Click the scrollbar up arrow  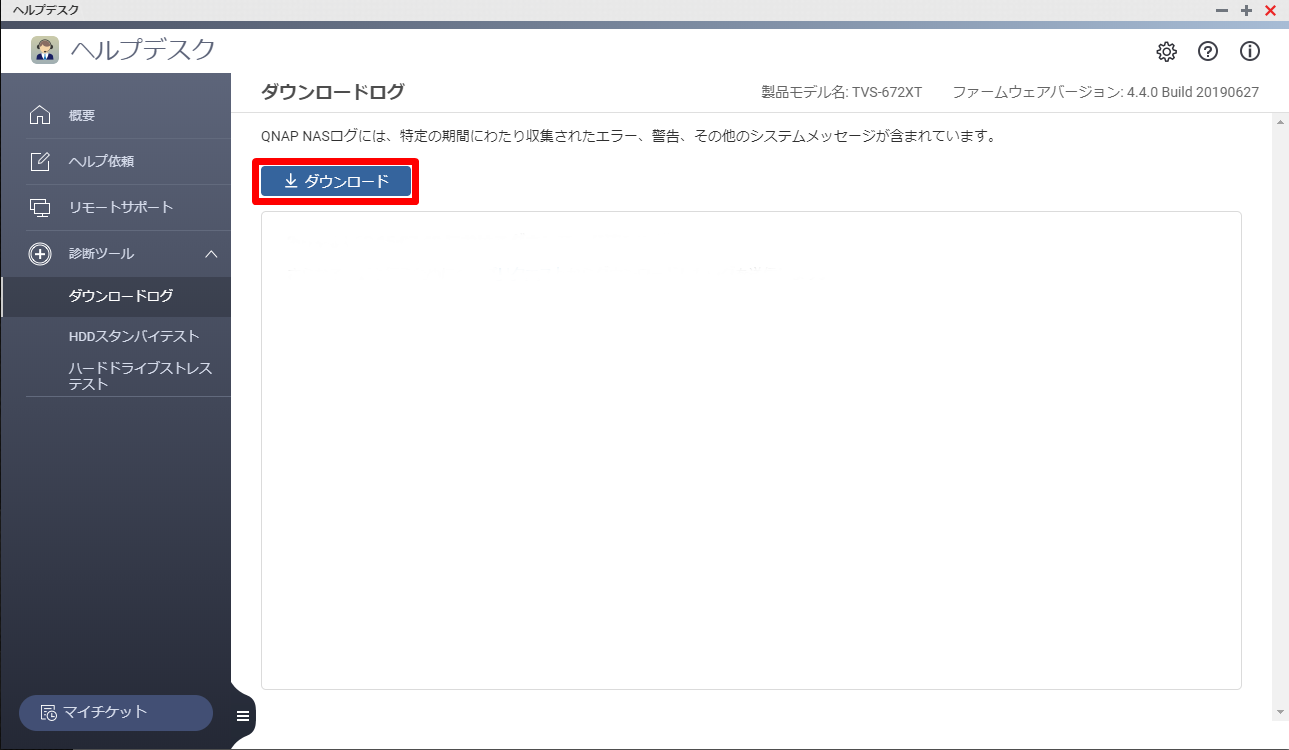coord(1281,122)
